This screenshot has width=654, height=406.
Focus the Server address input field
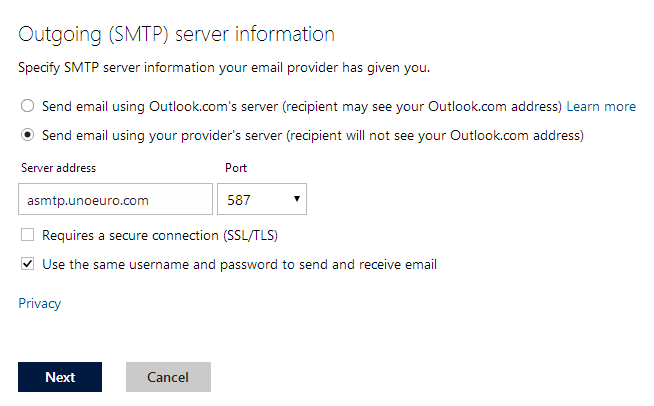coord(116,200)
